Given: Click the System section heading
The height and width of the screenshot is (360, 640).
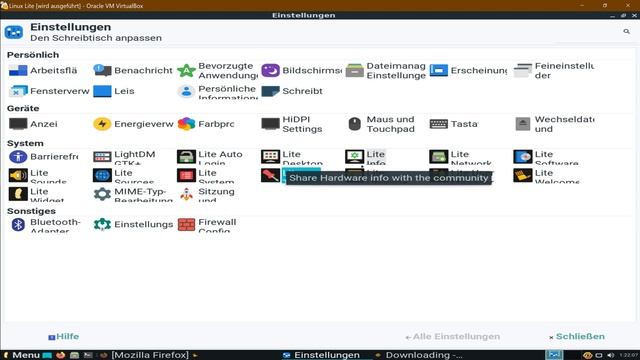Looking at the screenshot, I should 25,143.
